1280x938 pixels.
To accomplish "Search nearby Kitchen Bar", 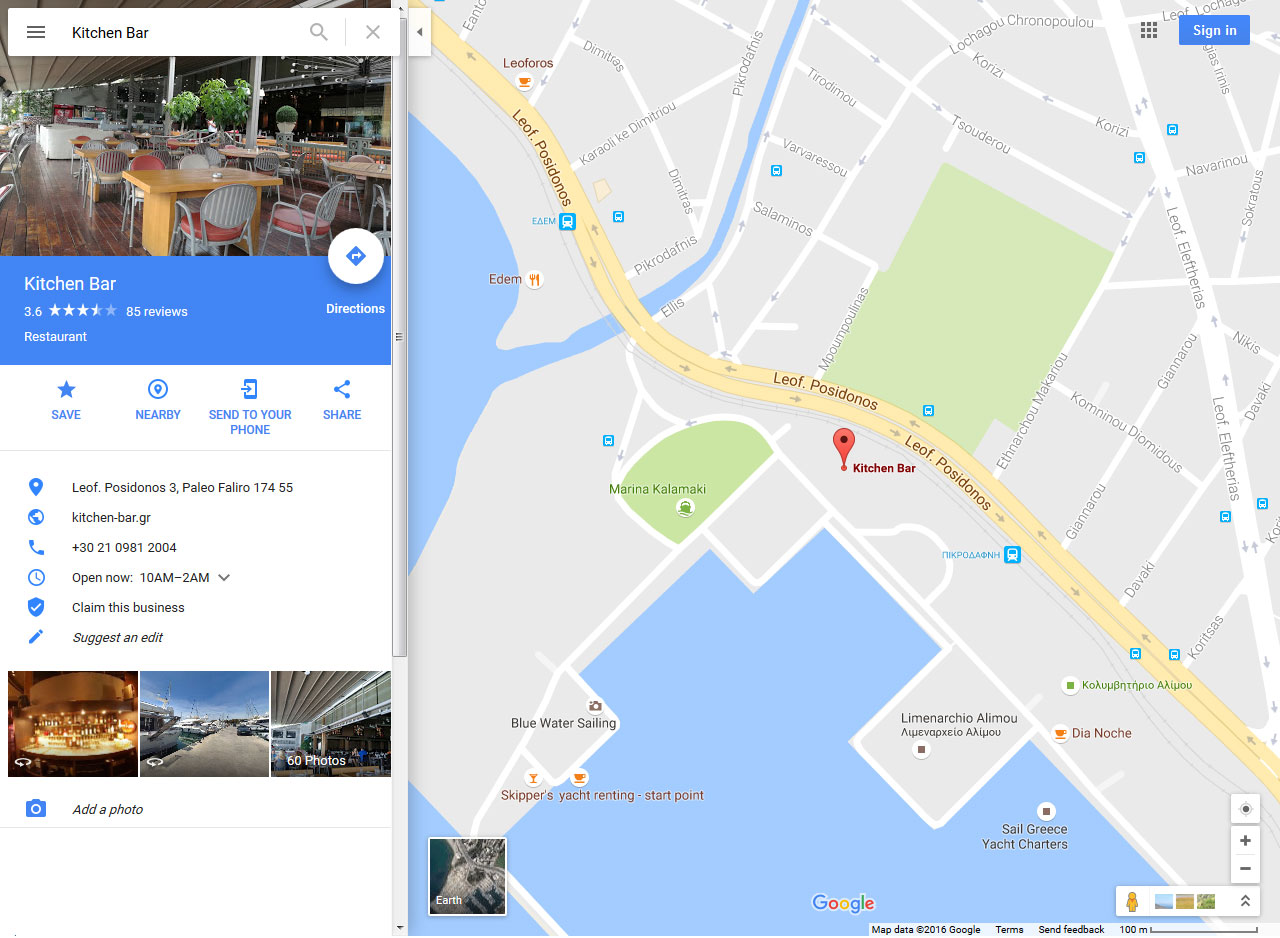I will 158,399.
